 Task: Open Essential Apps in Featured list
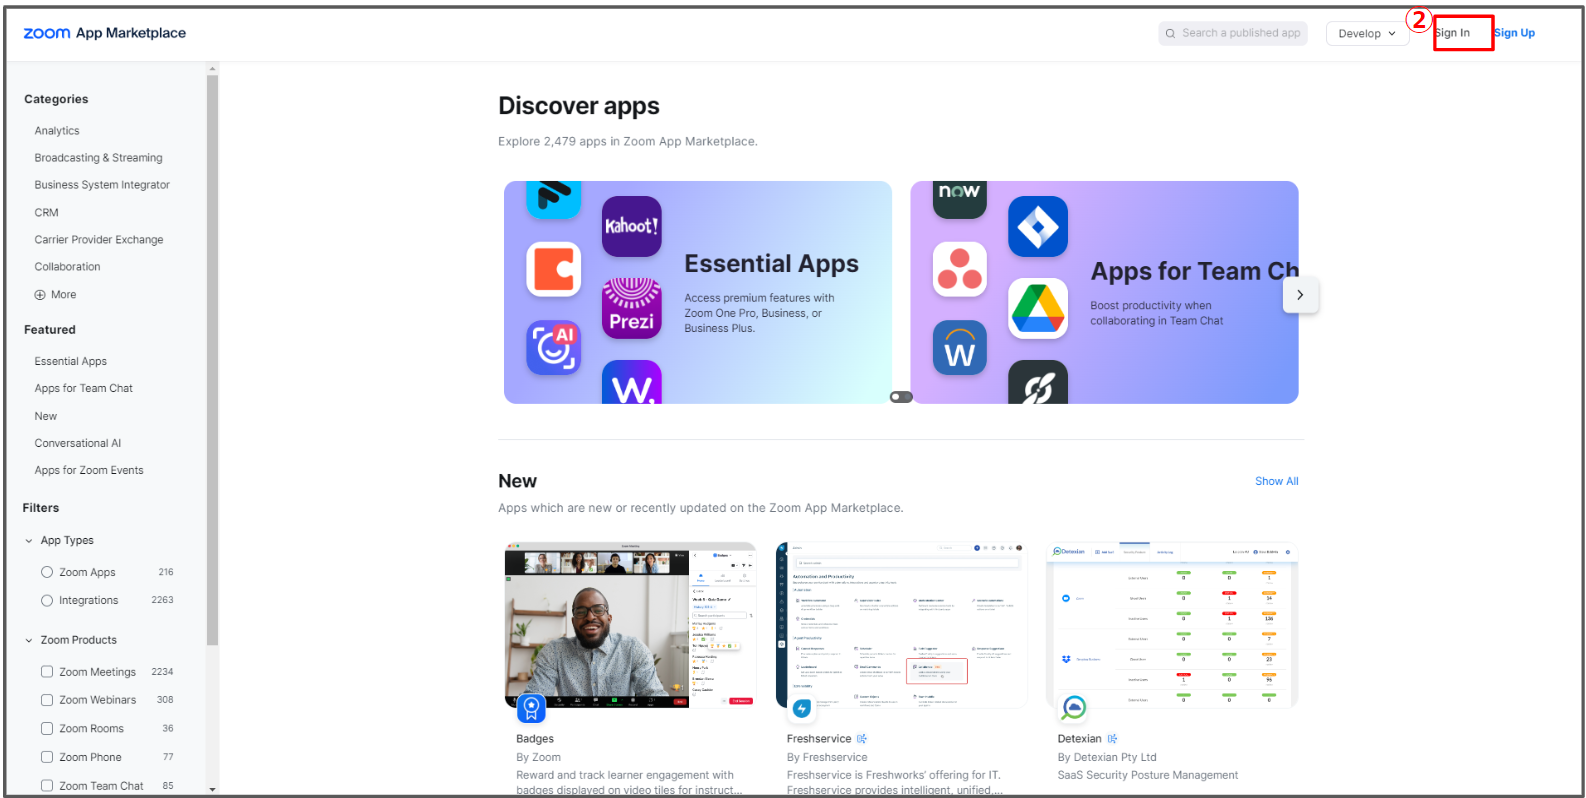point(70,362)
